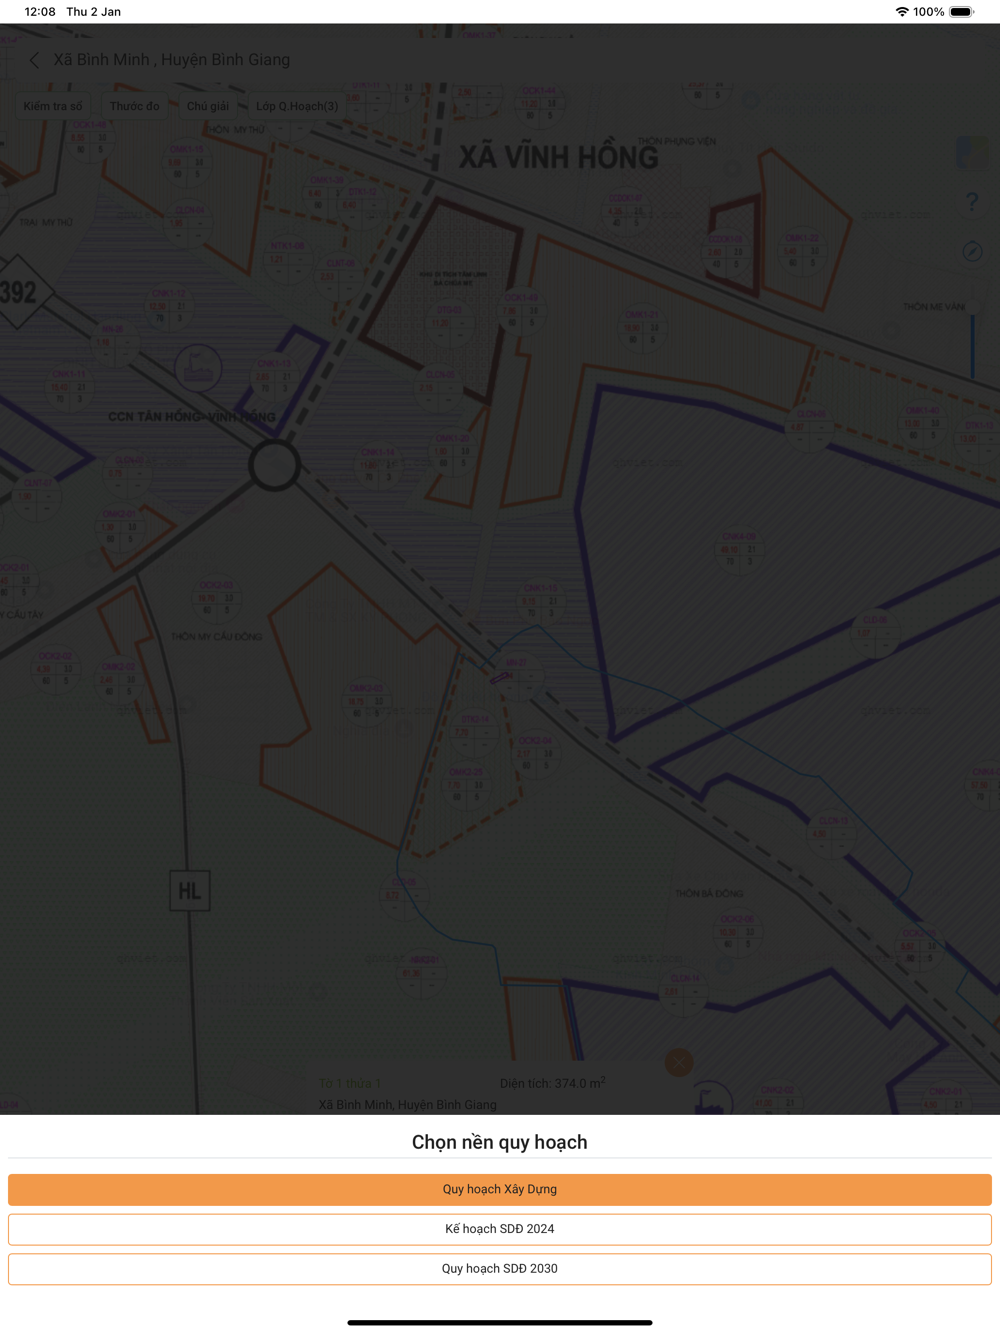Tap the question mark help icon

click(972, 202)
